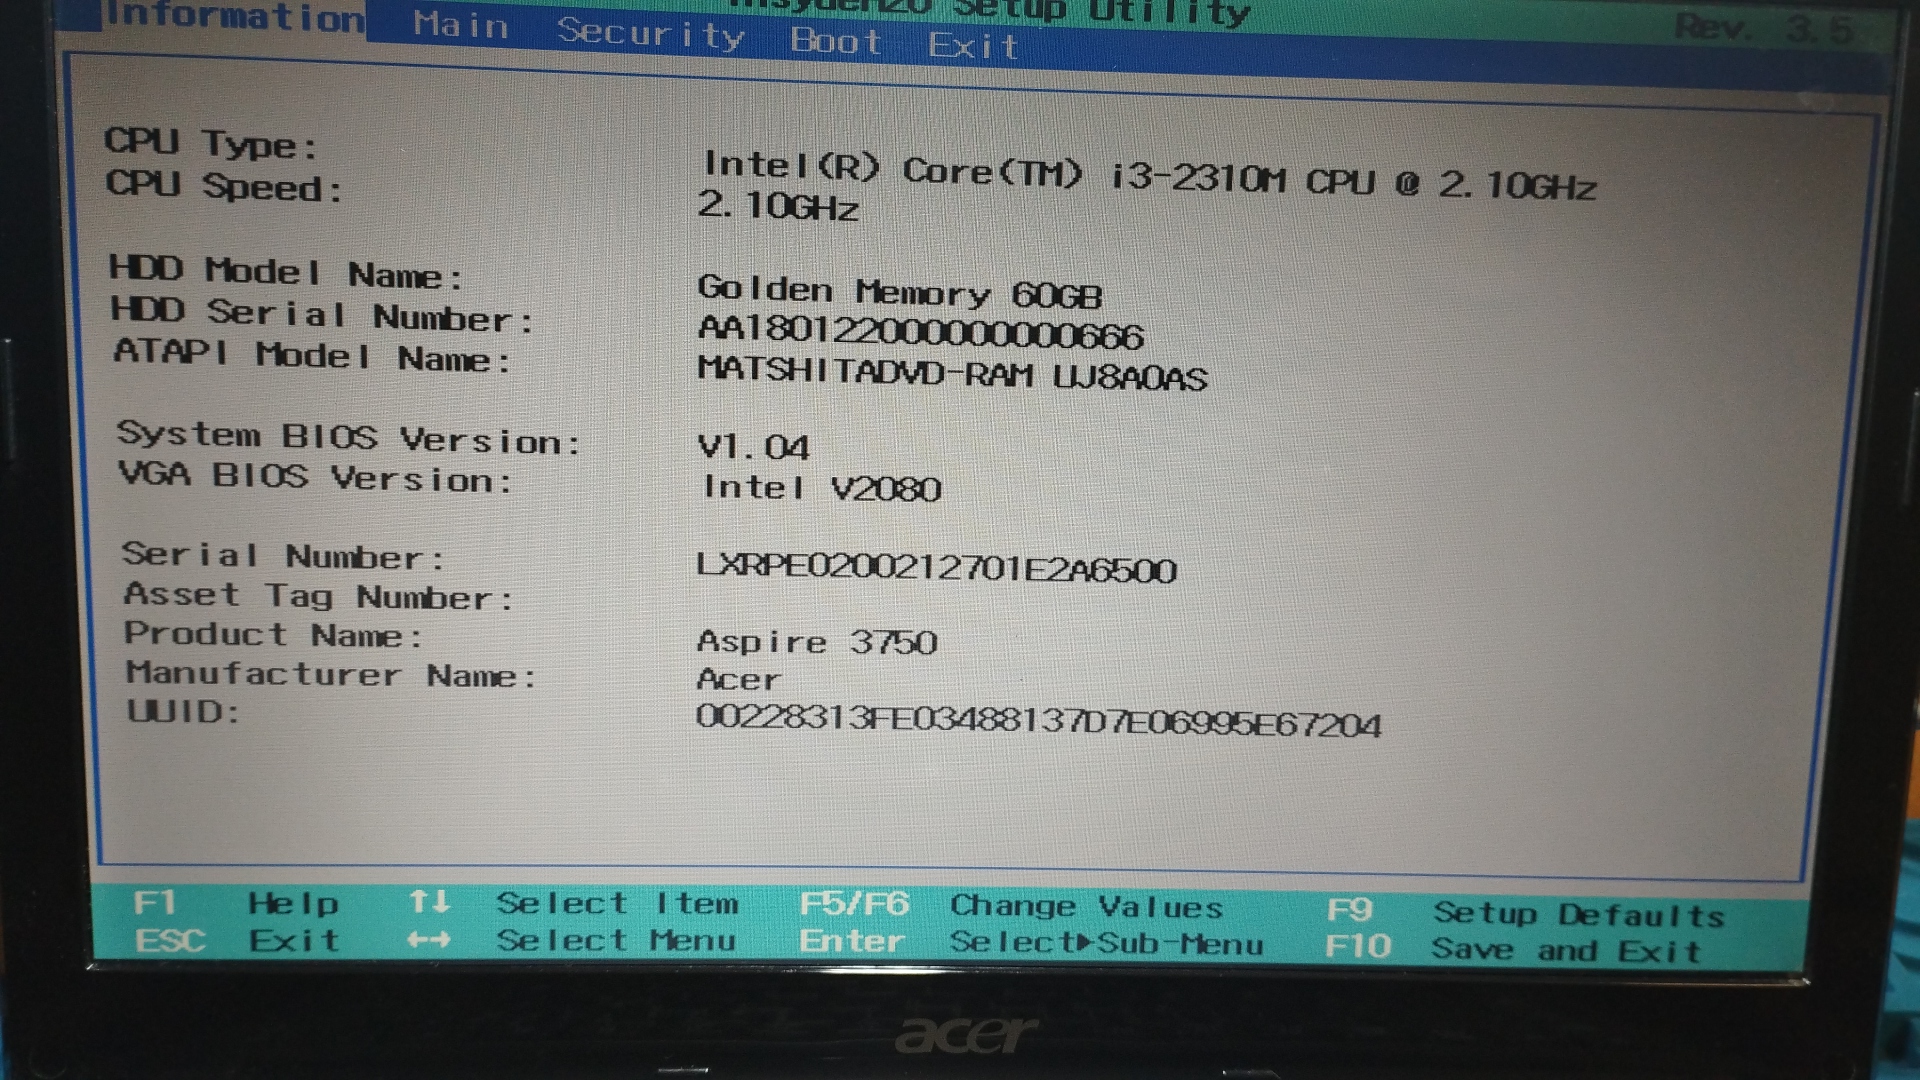Click the left-right arrows beside Select Menu
This screenshot has width=1920, height=1080.
(x=429, y=941)
